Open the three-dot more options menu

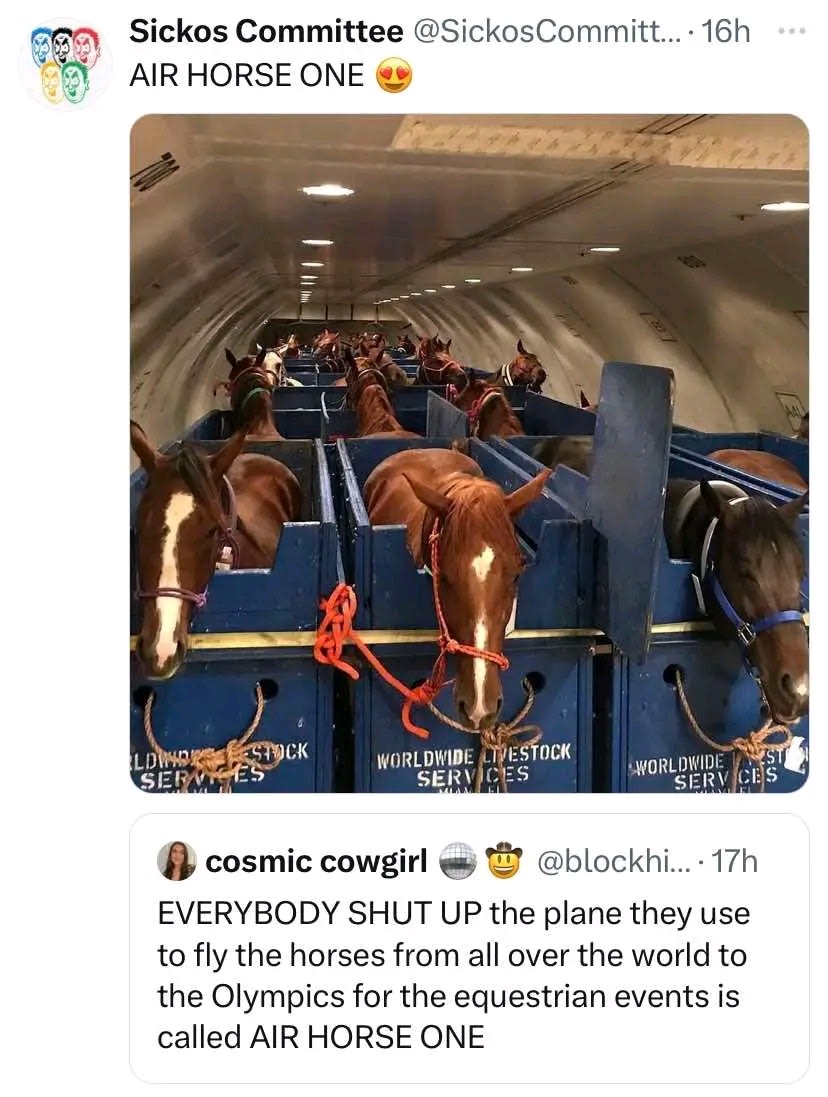(x=792, y=31)
